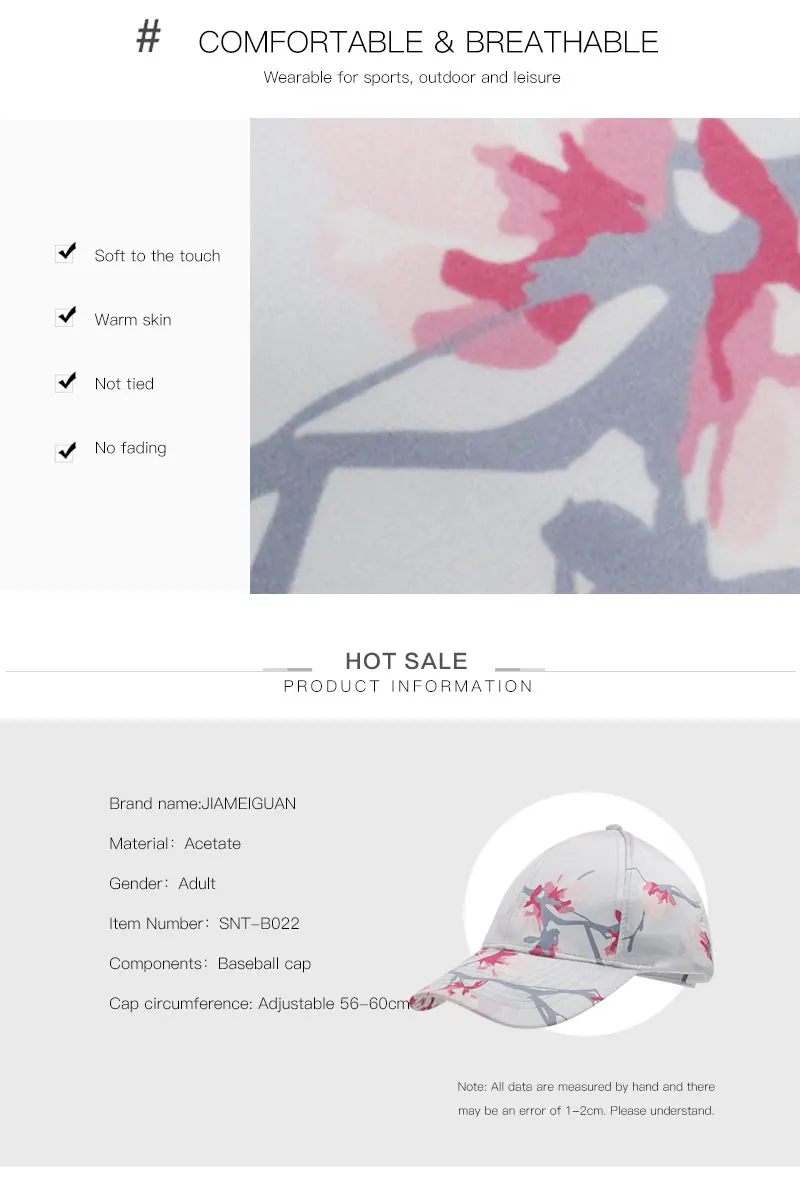
Task: Click the Material: Acetate line
Action: (175, 843)
